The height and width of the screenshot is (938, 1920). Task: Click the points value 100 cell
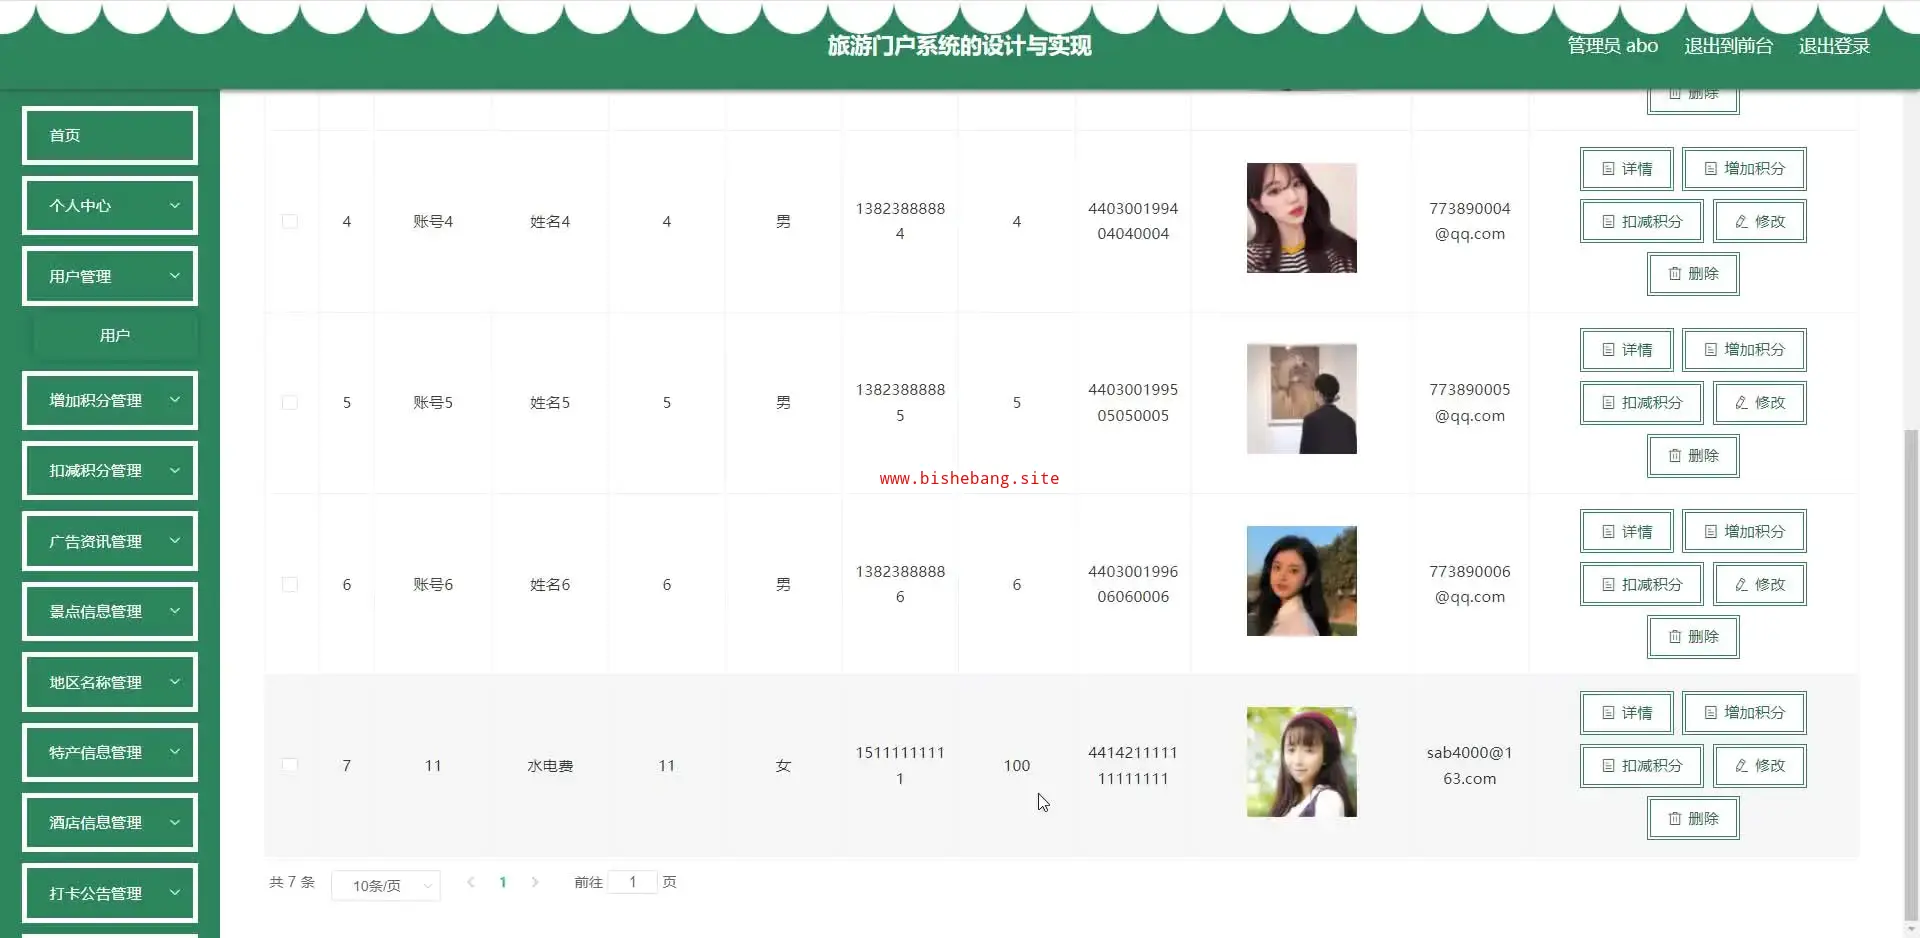tap(1017, 765)
